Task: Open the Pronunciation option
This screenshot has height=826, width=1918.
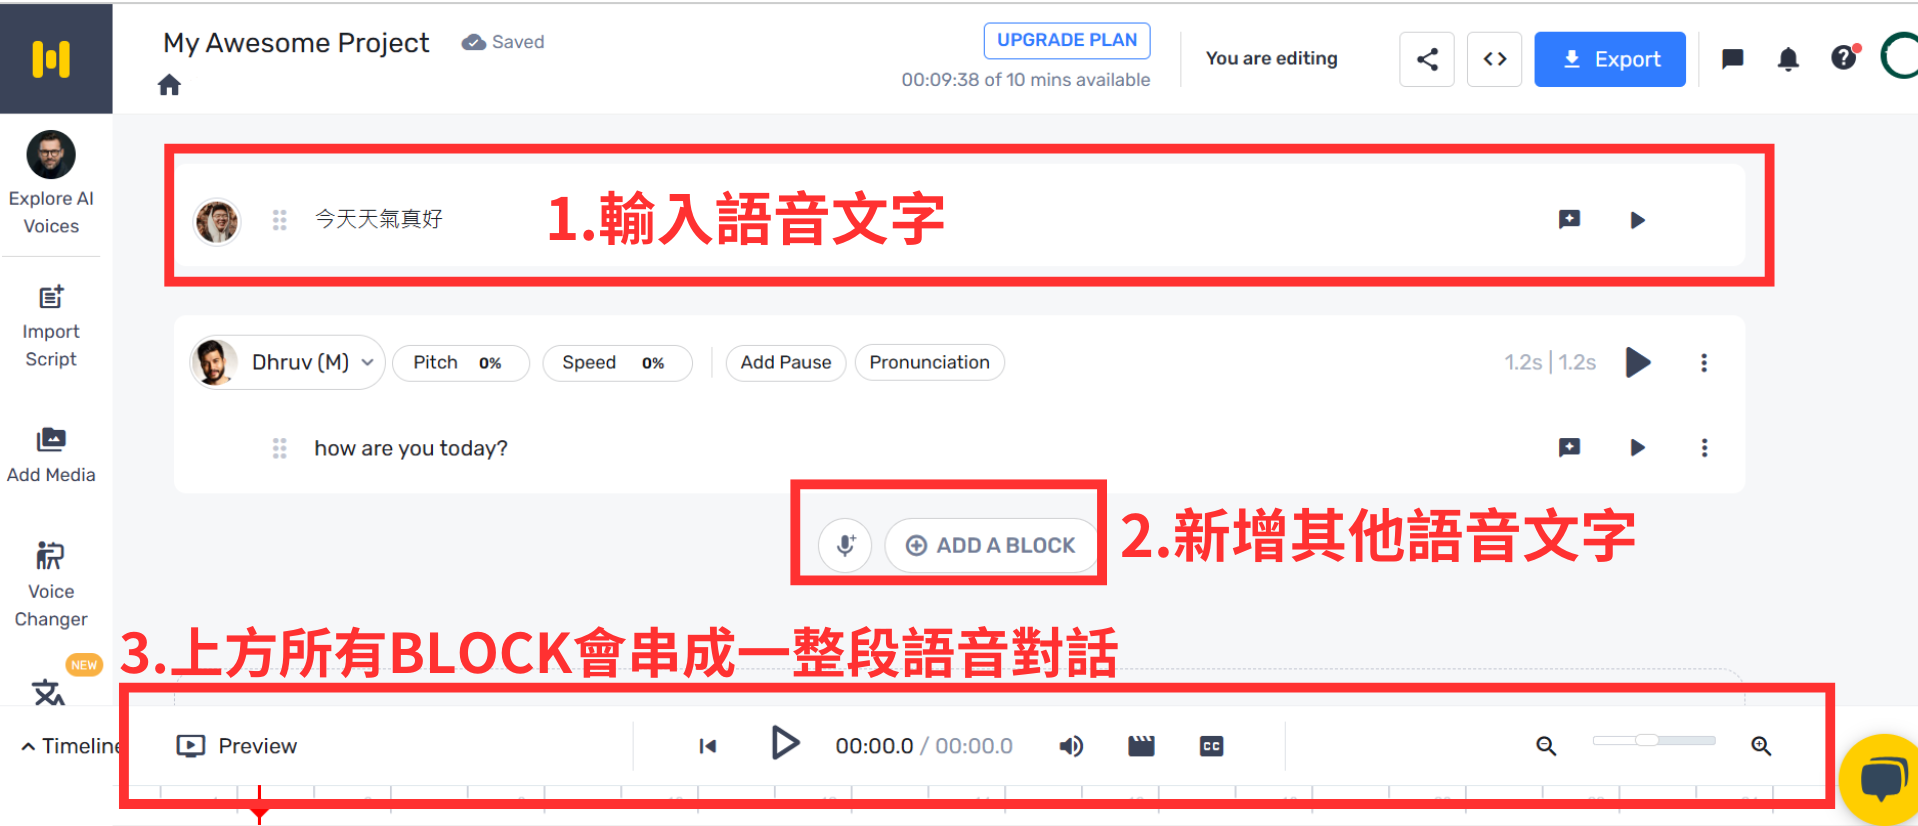Action: 929,362
